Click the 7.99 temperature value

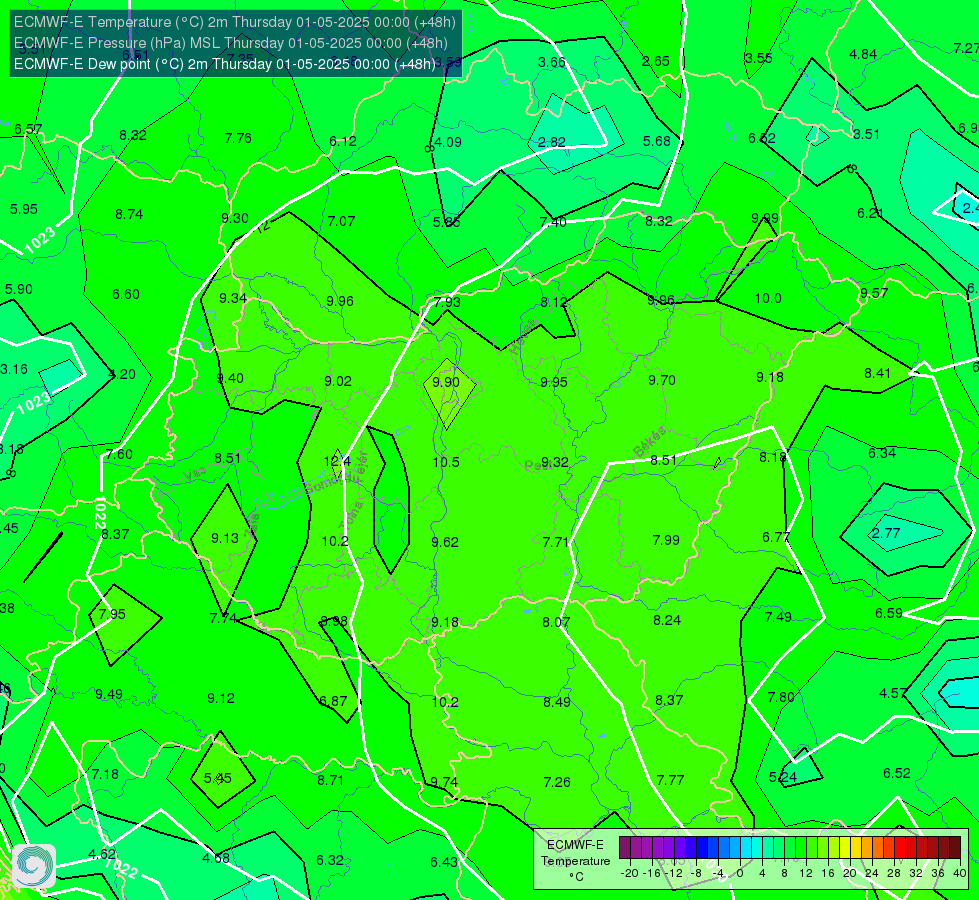click(666, 540)
